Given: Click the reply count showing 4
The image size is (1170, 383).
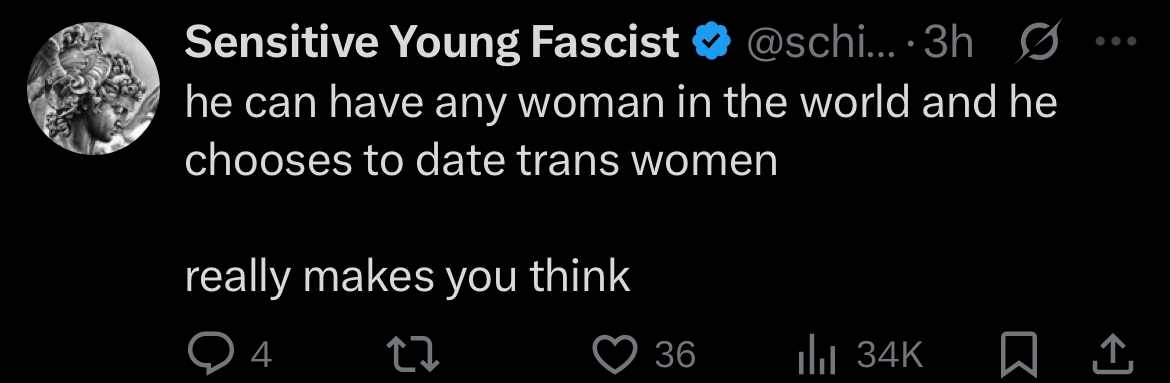Looking at the screenshot, I should click(x=260, y=355).
